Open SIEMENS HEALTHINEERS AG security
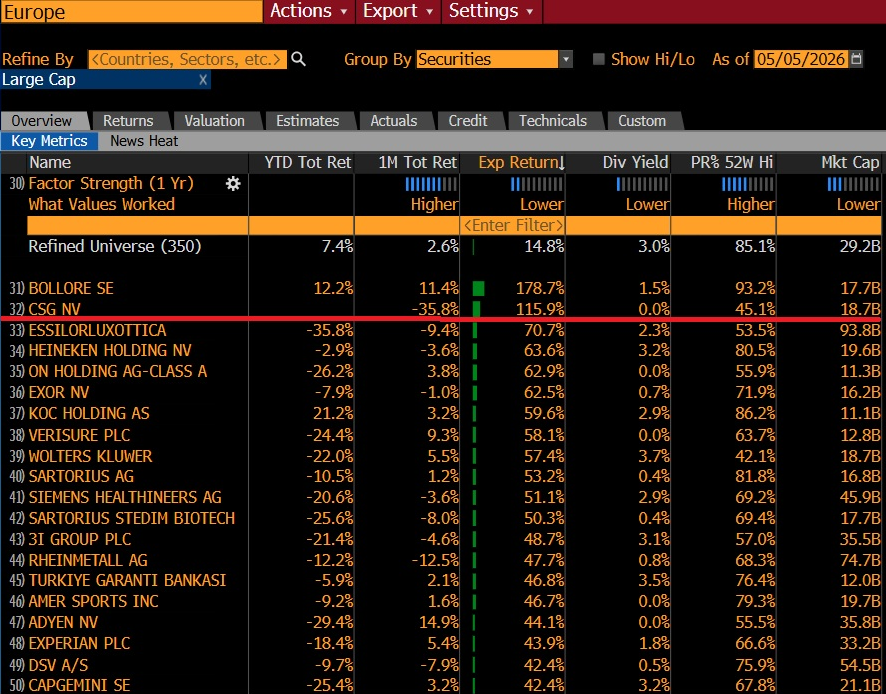Image resolution: width=886 pixels, height=694 pixels. pyautogui.click(x=441, y=497)
